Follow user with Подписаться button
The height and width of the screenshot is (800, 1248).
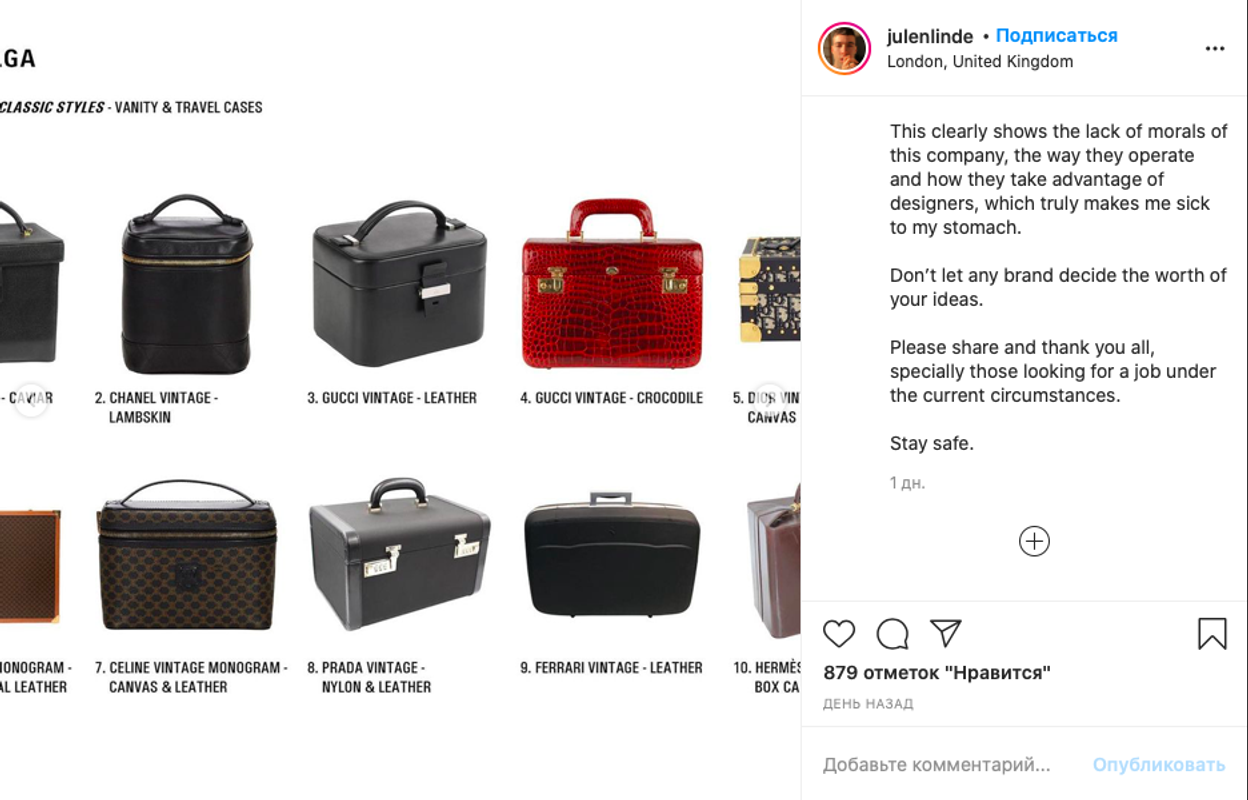click(1056, 36)
